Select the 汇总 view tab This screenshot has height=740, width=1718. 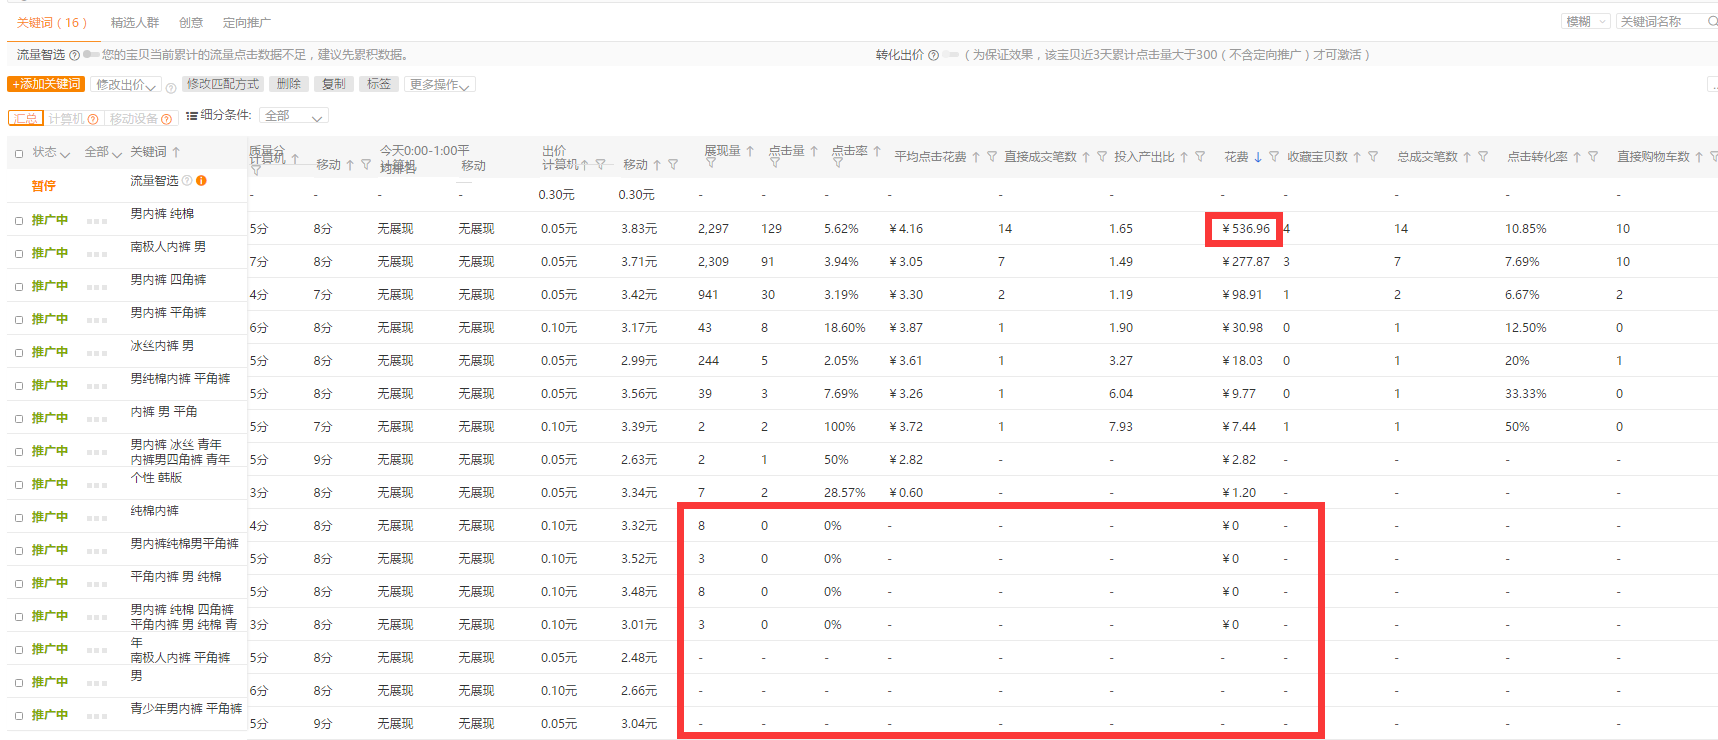(26, 118)
